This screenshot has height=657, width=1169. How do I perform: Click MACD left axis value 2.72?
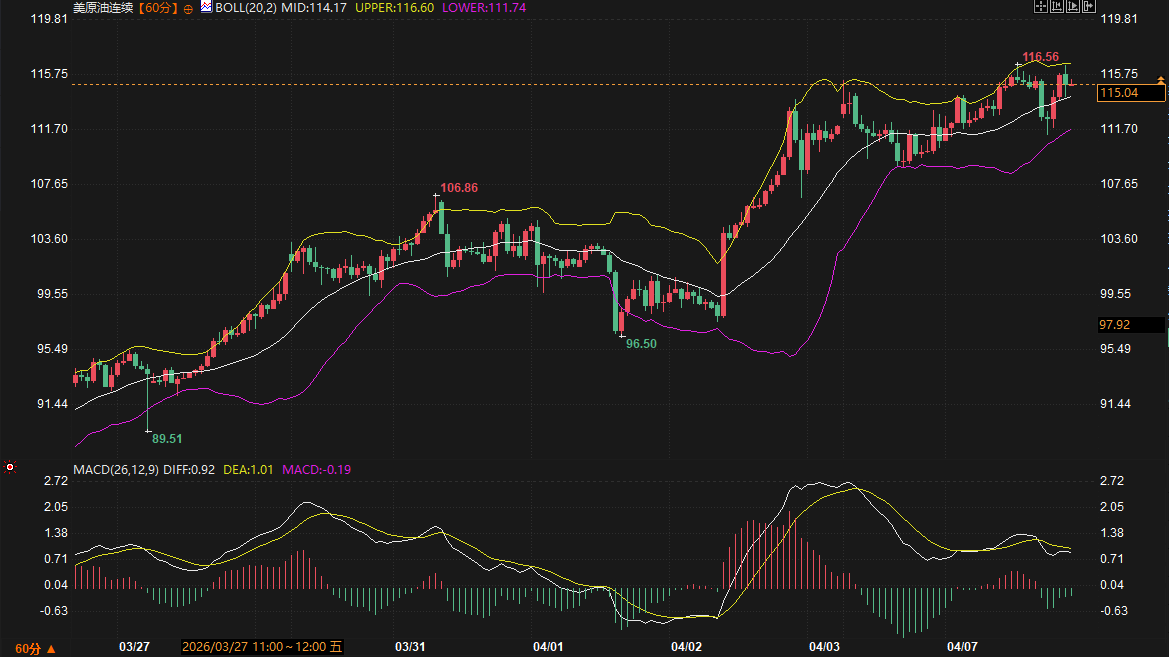pos(56,481)
